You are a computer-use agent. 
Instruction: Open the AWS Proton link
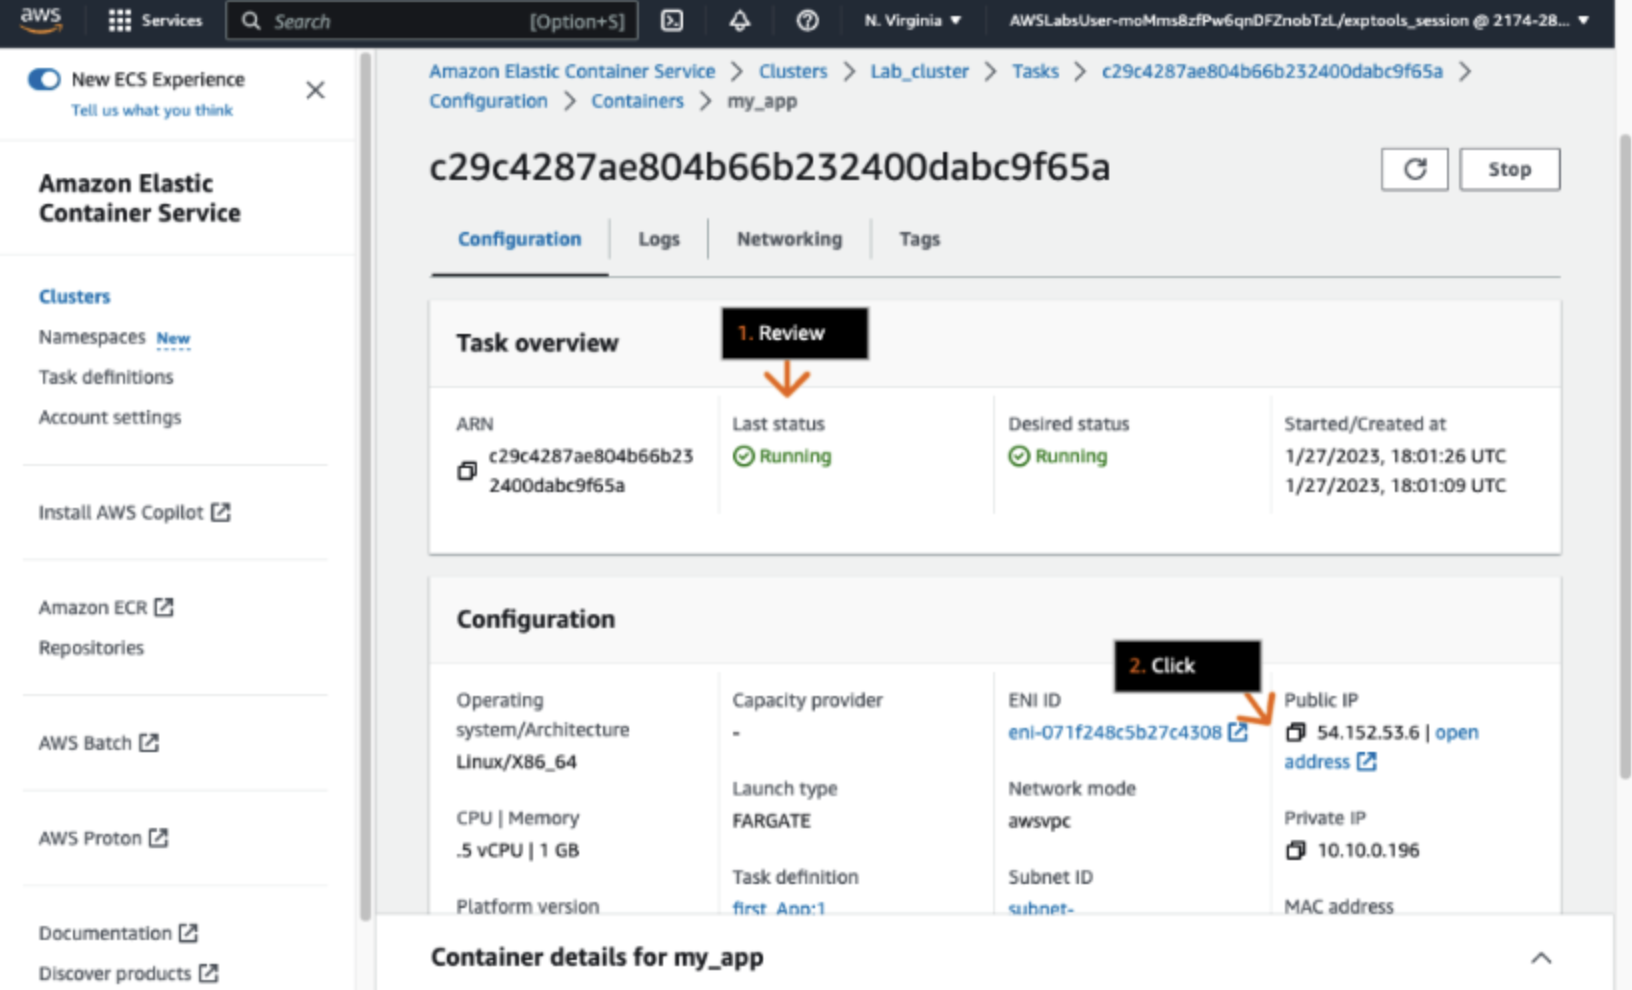point(90,837)
